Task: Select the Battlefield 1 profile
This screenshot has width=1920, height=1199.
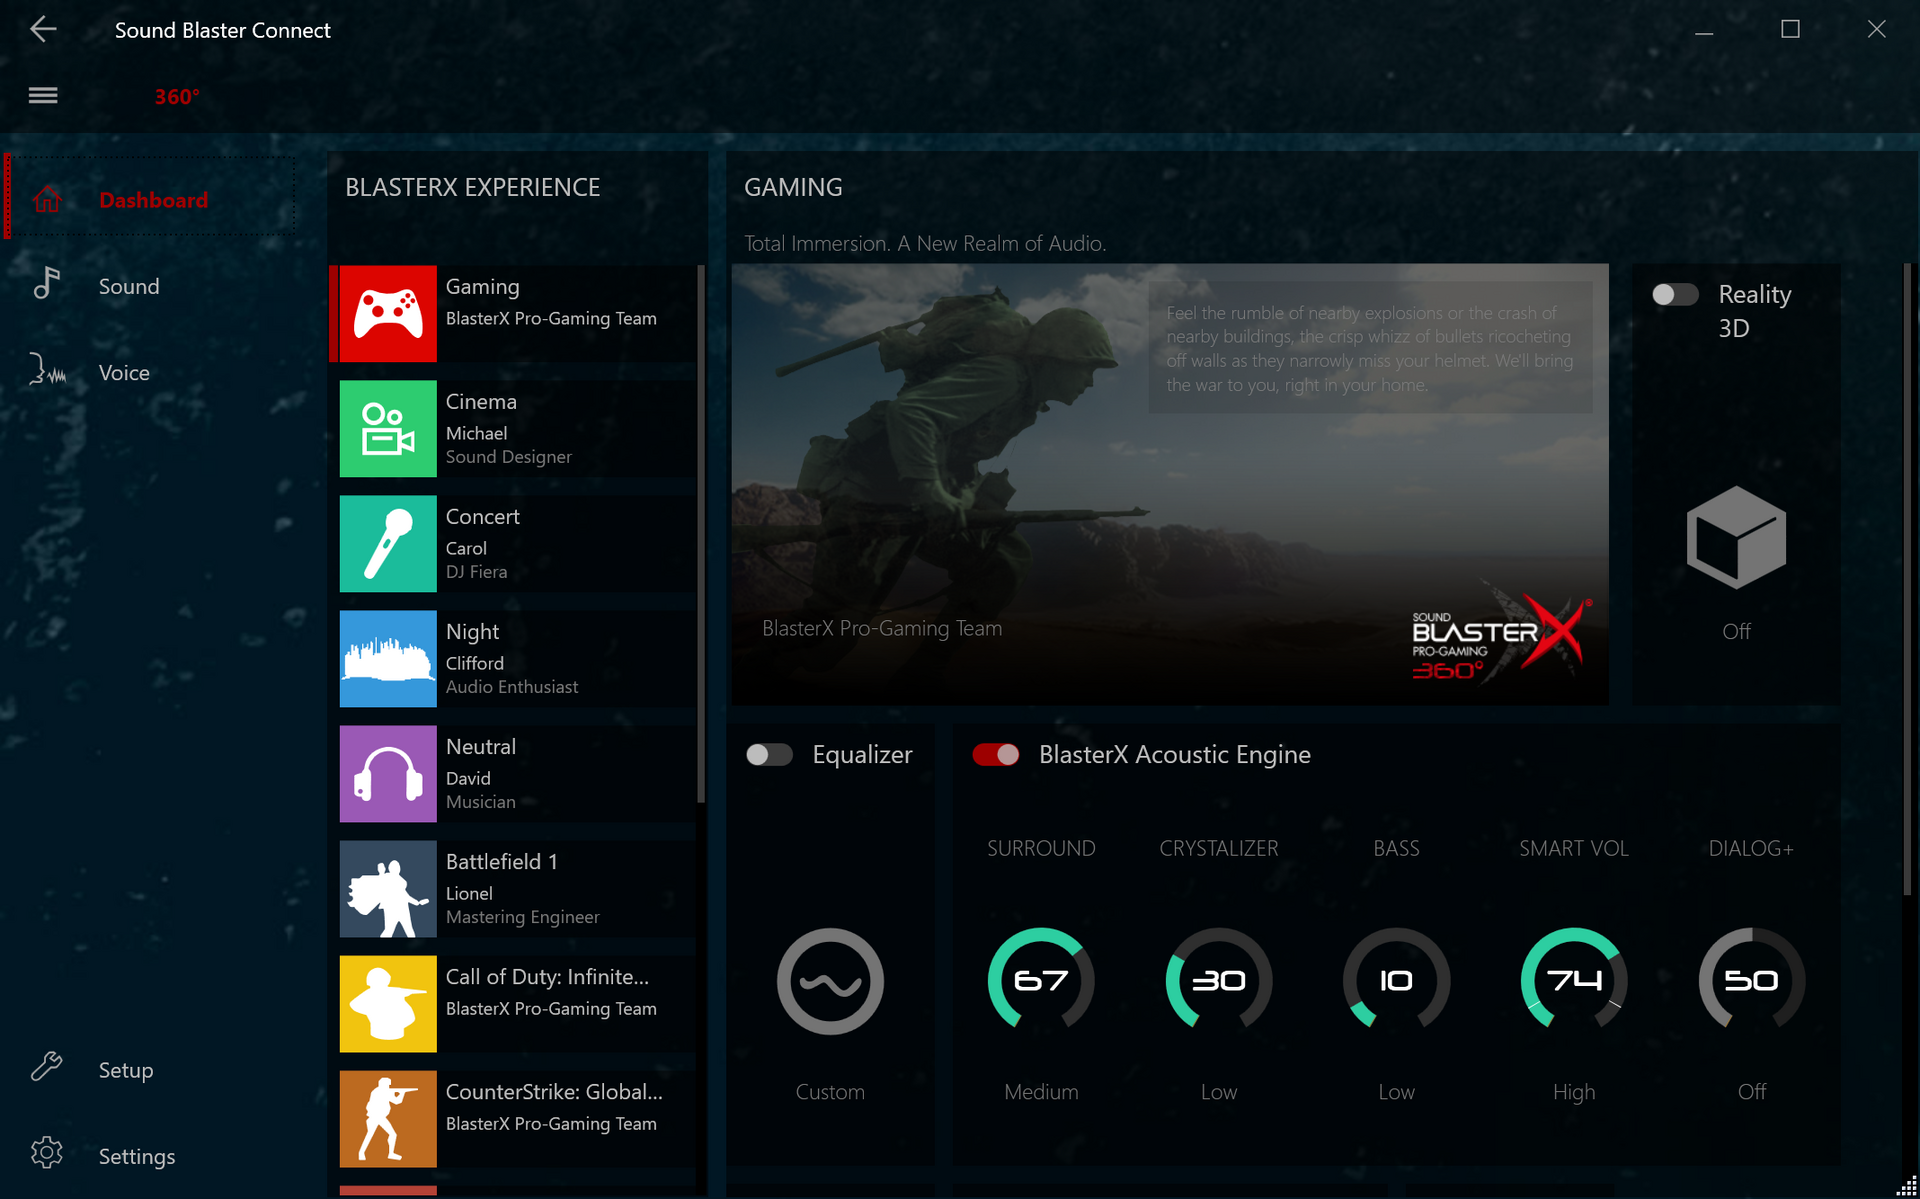Action: pyautogui.click(x=515, y=889)
